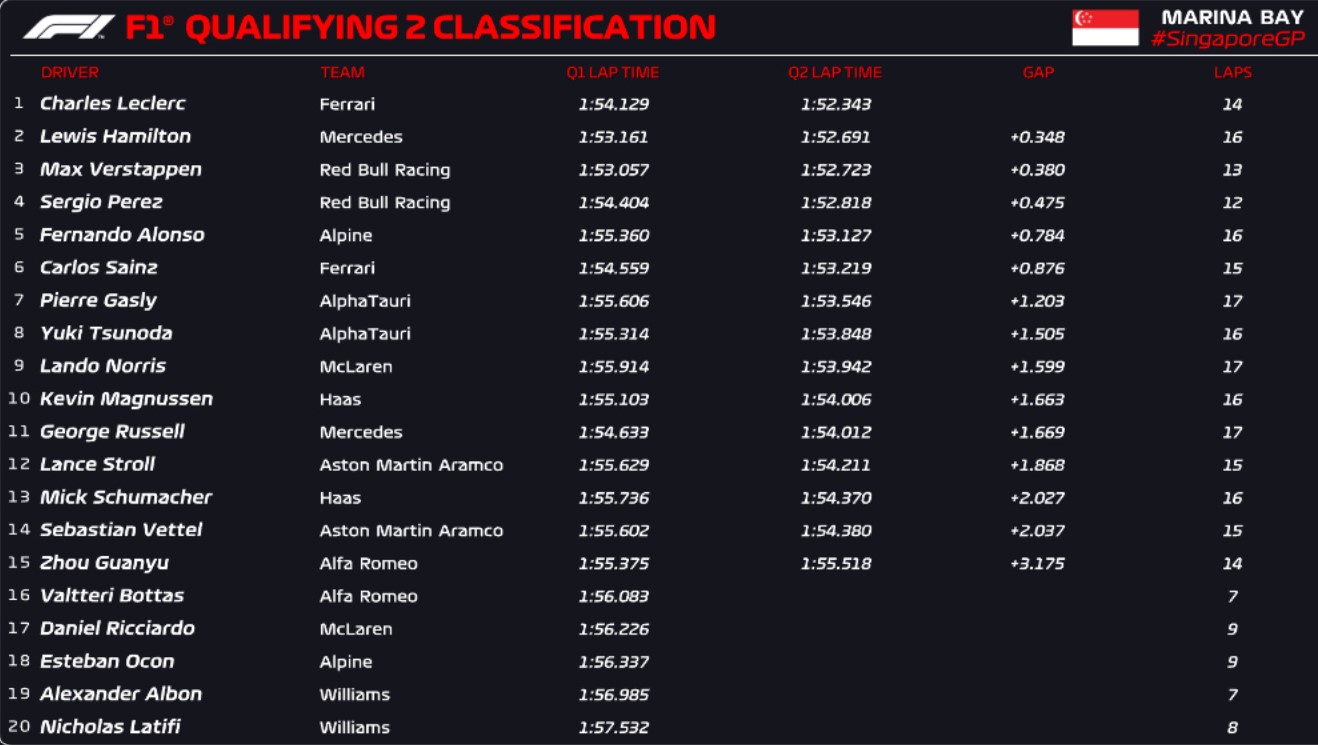Screen dimensions: 1318x745
Task: Select the DRIVER column header
Action: pos(70,72)
